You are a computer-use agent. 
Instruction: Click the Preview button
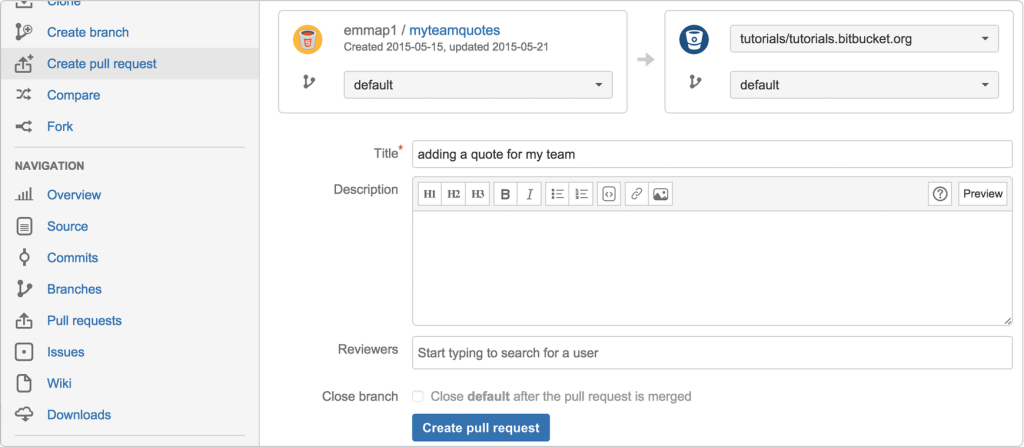coord(982,194)
